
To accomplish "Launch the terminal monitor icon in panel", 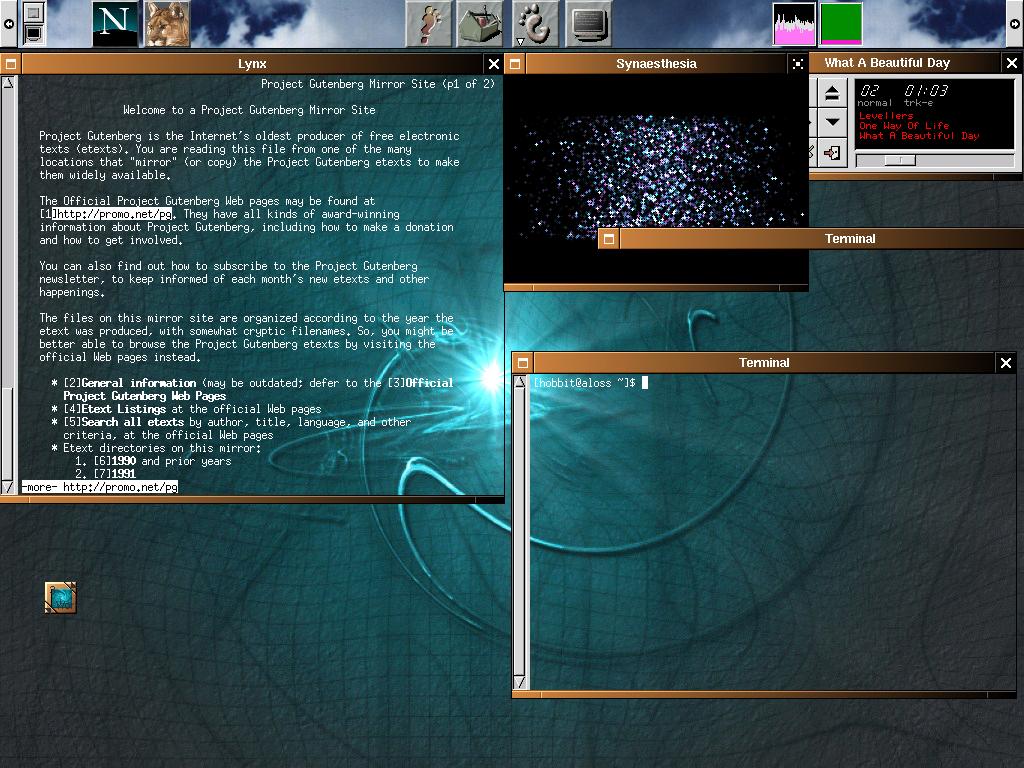I will click(x=588, y=24).
